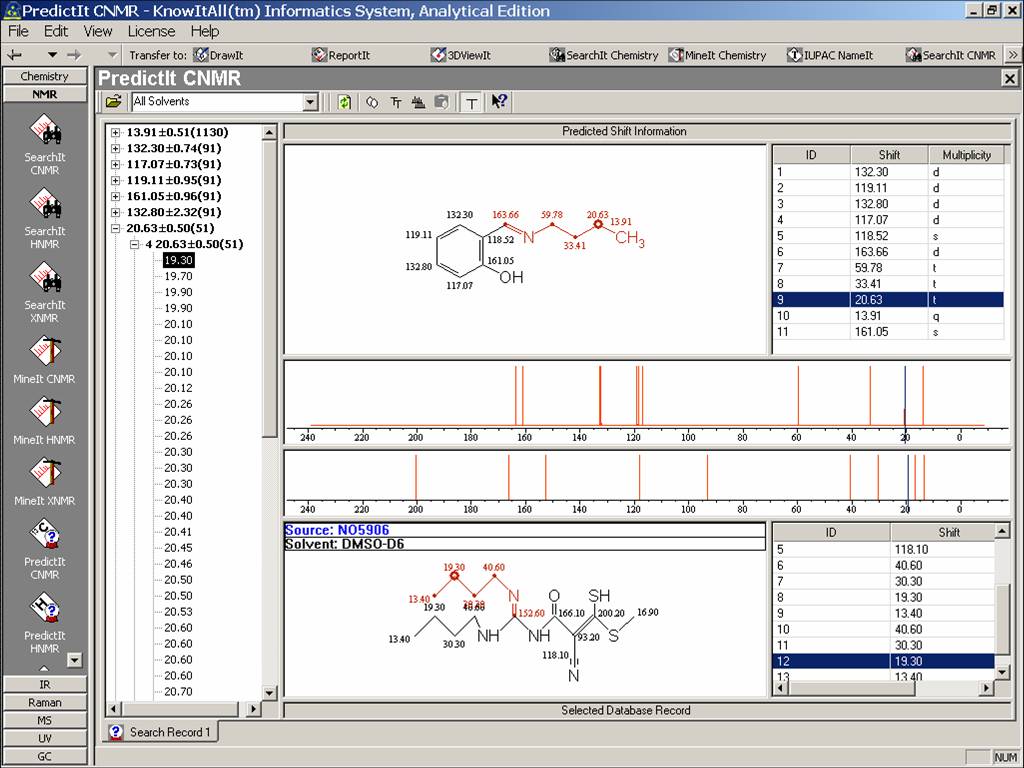Expand the 13.91±0.51(1130) tree node
The image size is (1024, 768).
tap(116, 133)
